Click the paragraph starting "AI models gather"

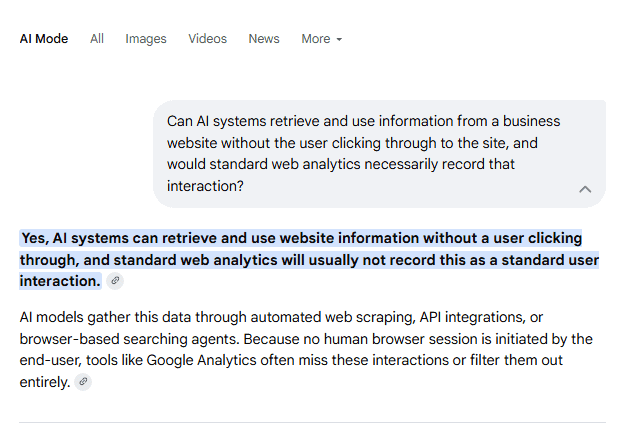[306, 350]
